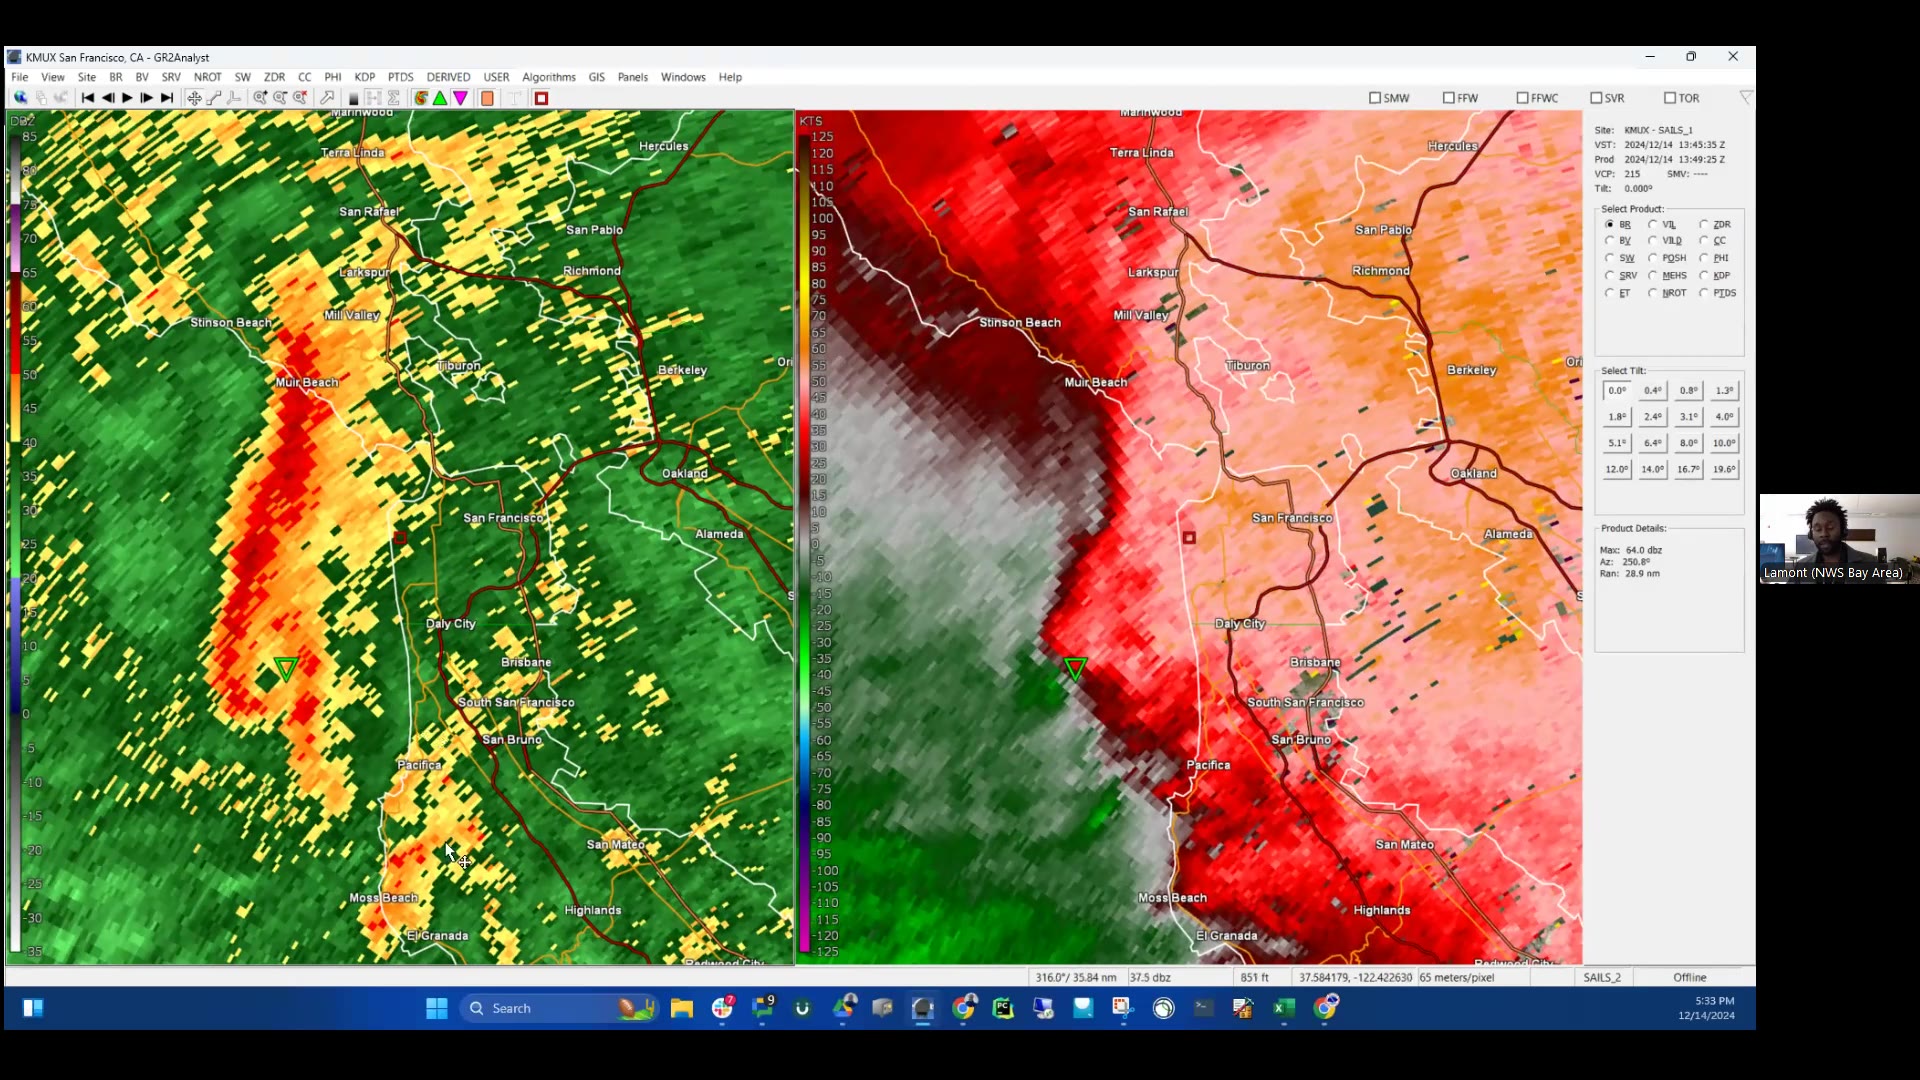
Task: Open the DERIVED menu
Action: point(448,77)
